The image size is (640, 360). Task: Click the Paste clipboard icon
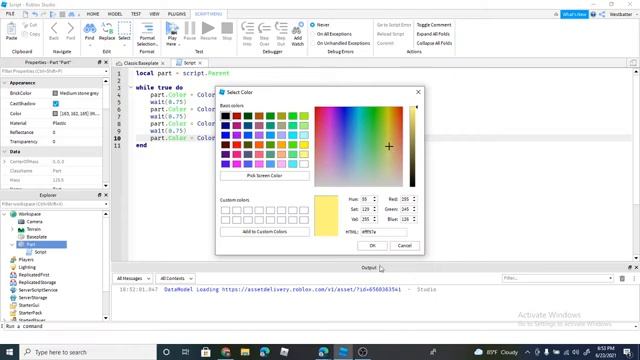point(11,29)
